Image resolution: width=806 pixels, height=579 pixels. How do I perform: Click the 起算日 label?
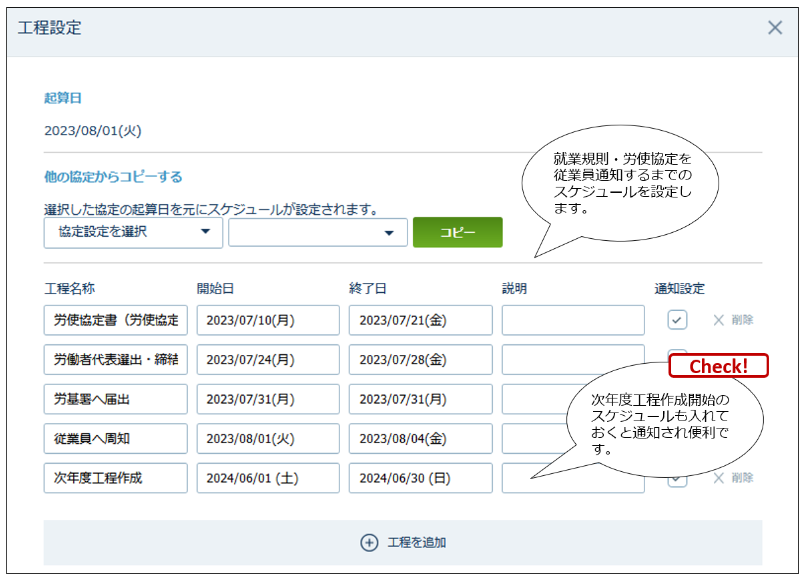tap(63, 98)
